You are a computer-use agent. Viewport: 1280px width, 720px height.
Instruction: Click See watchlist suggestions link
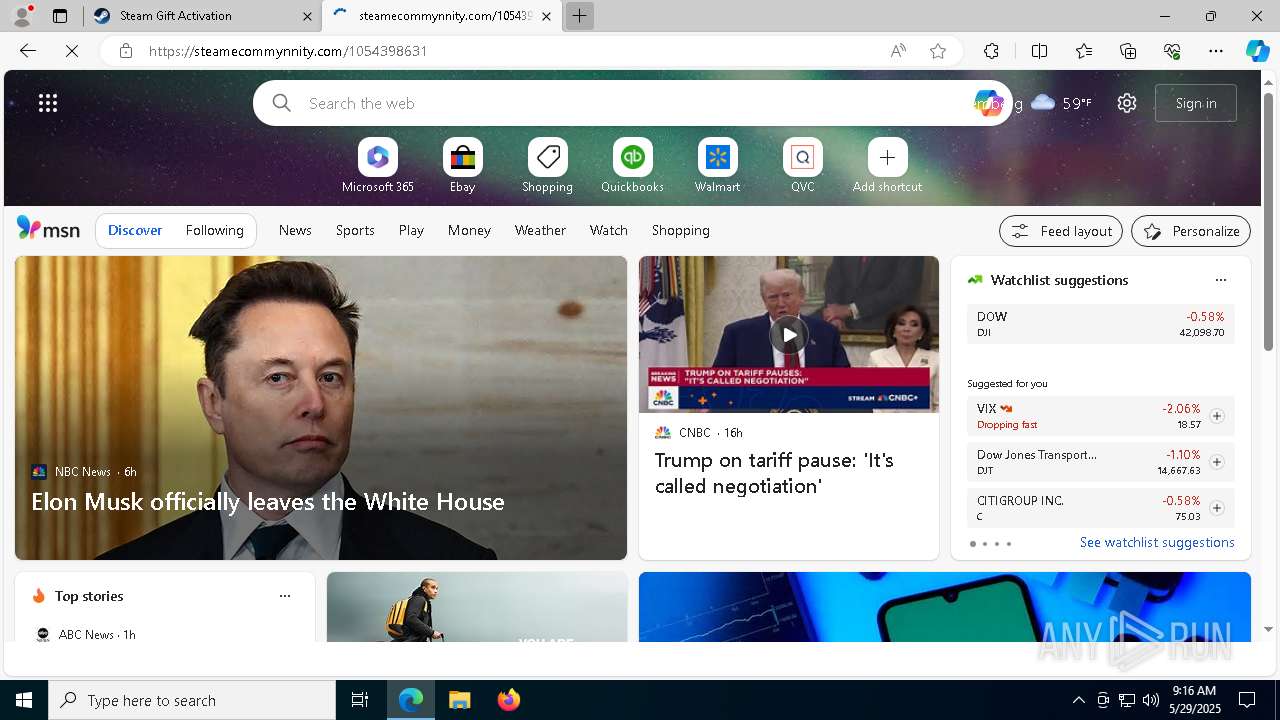coord(1157,542)
